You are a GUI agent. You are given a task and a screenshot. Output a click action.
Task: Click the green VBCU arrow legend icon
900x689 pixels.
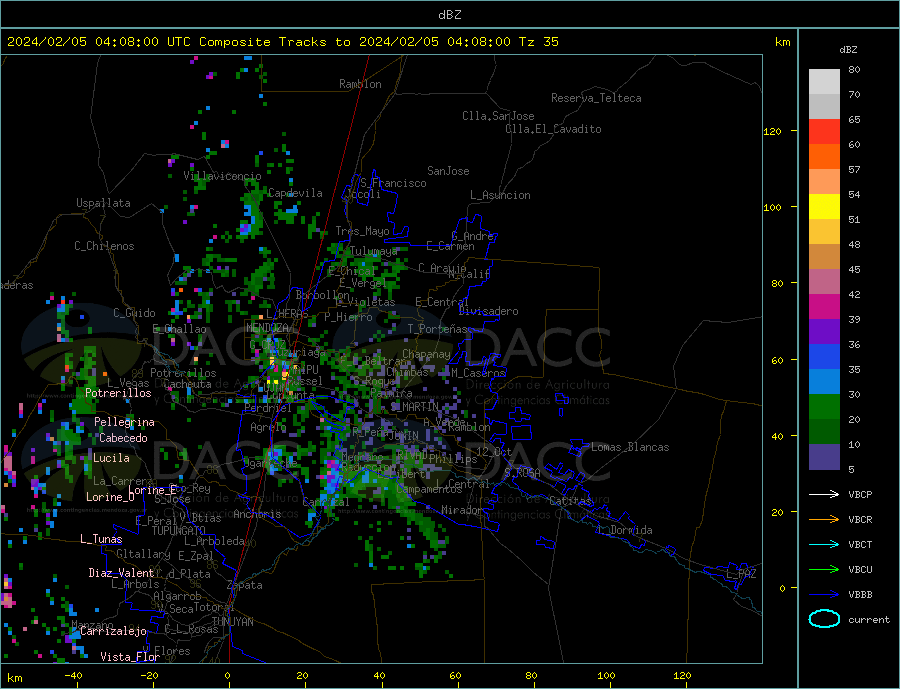tap(824, 570)
